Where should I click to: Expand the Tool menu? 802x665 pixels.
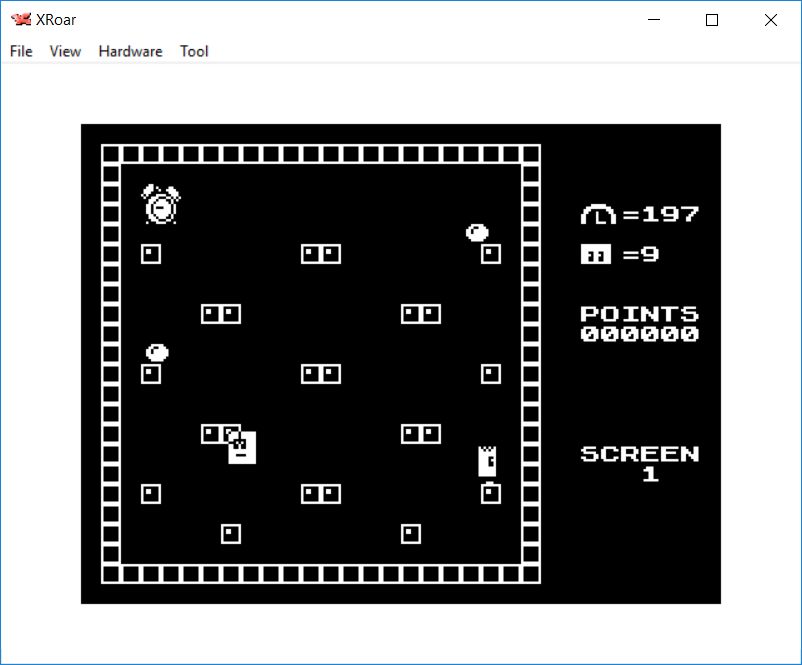(194, 51)
